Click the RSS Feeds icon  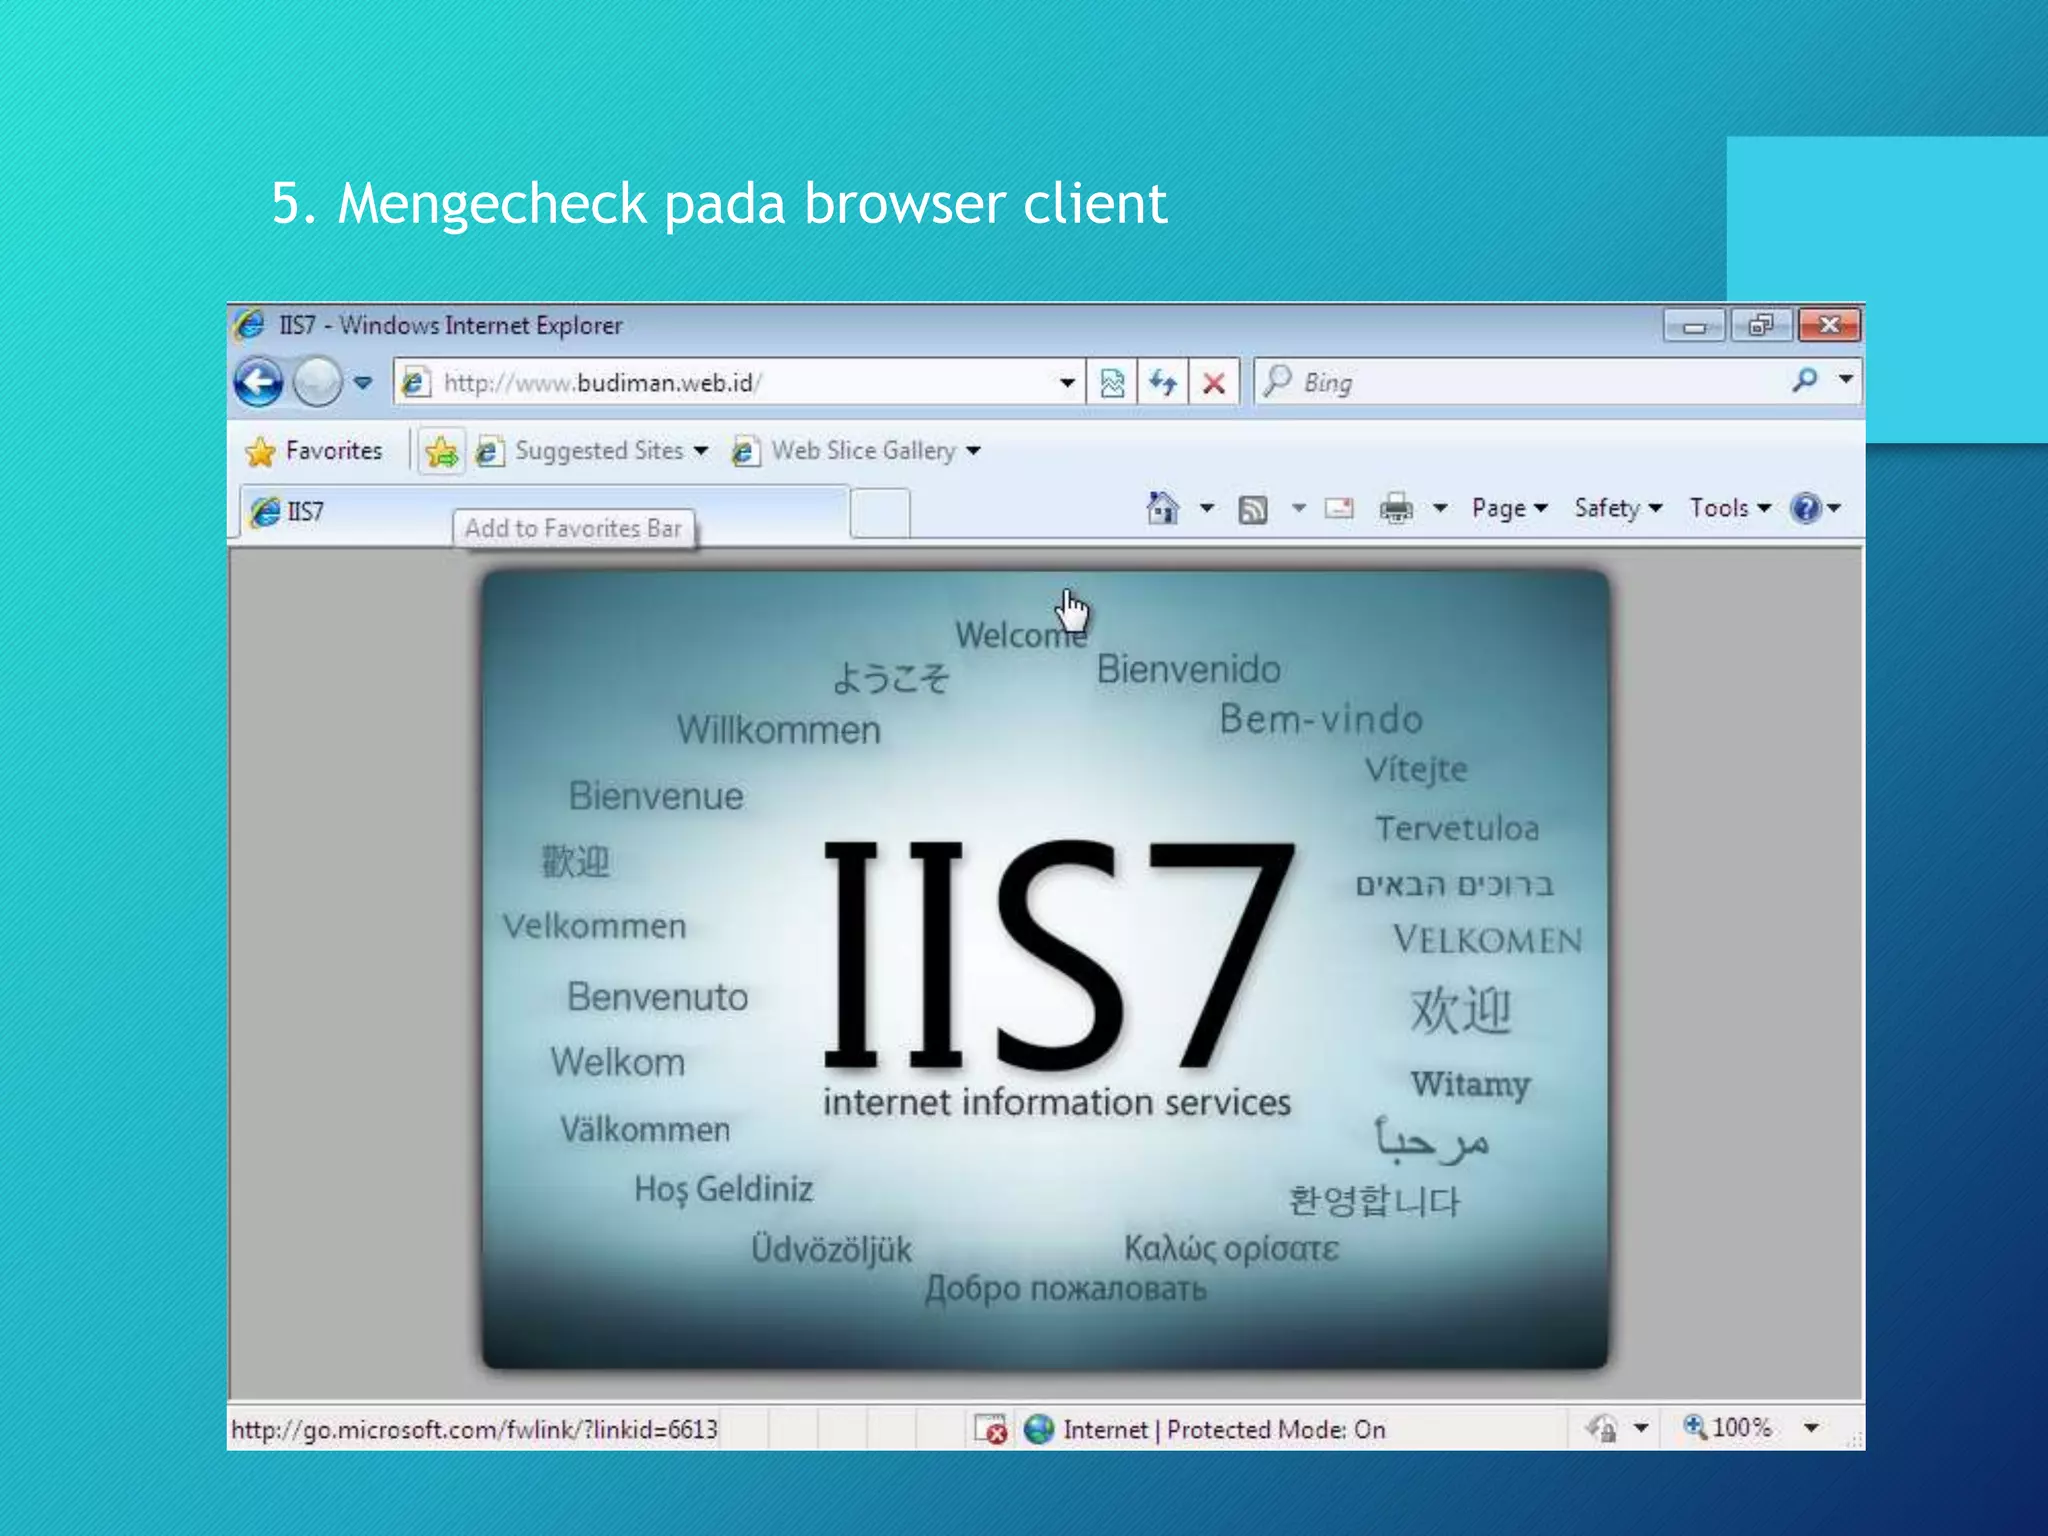1253,509
